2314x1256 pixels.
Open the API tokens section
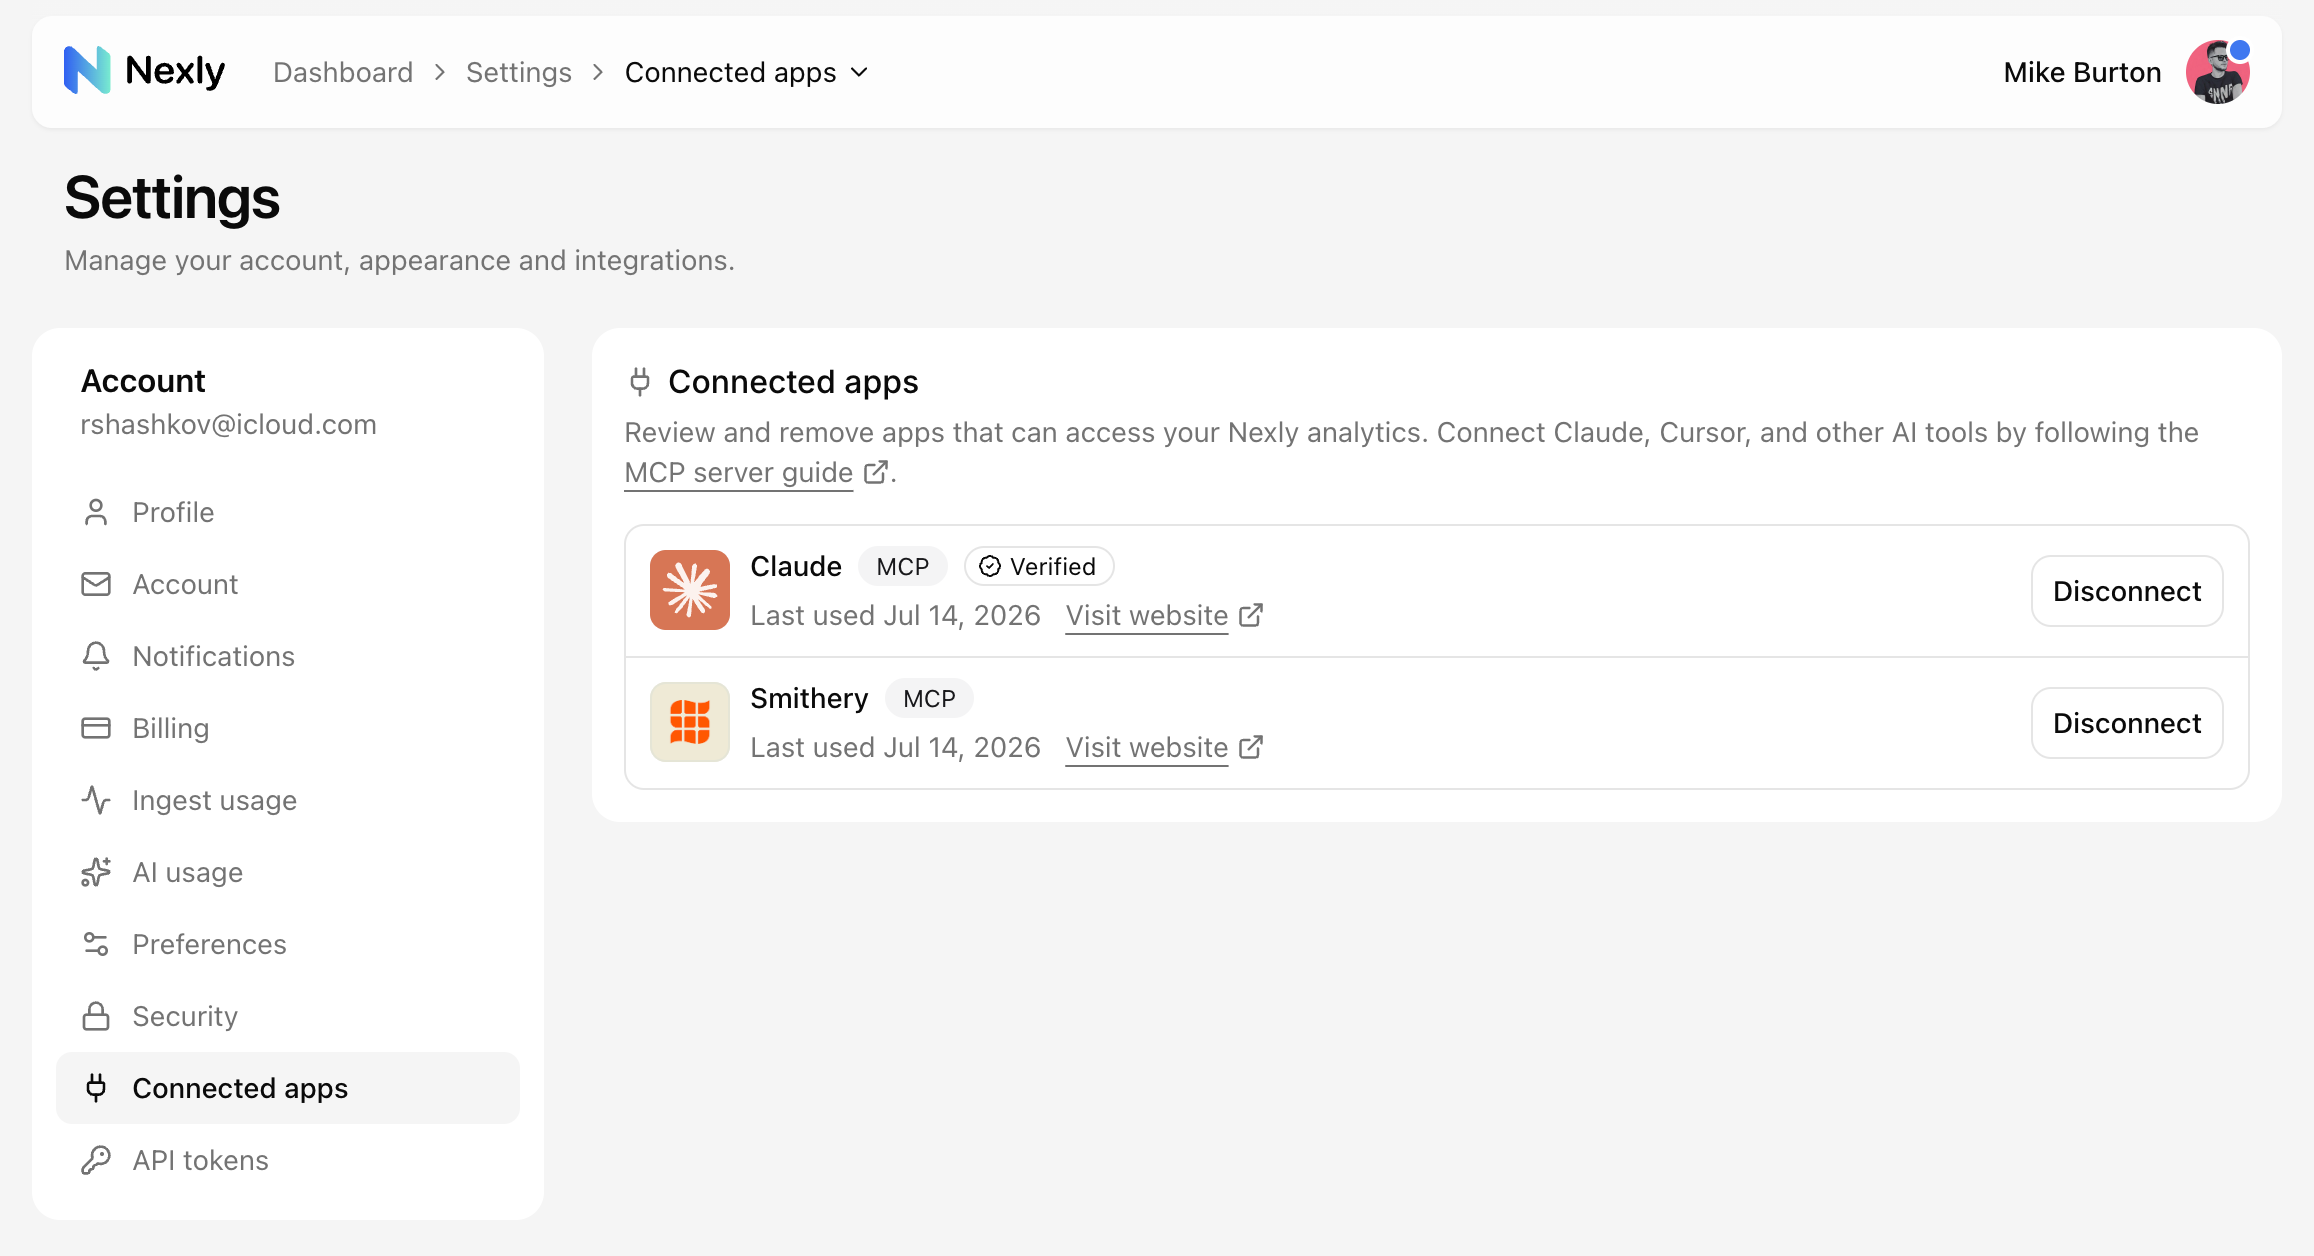(288, 1160)
